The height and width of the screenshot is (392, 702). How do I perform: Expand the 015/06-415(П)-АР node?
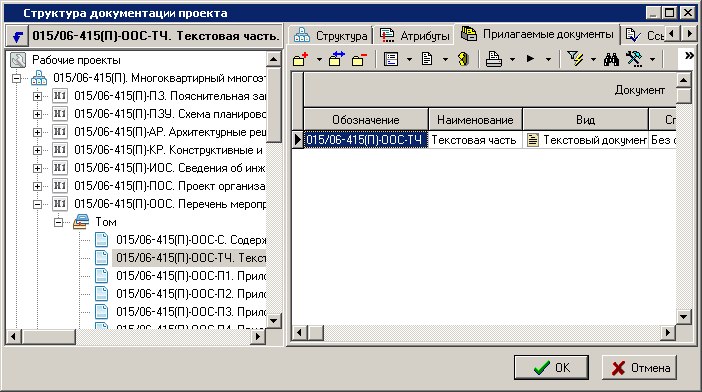pyautogui.click(x=38, y=132)
